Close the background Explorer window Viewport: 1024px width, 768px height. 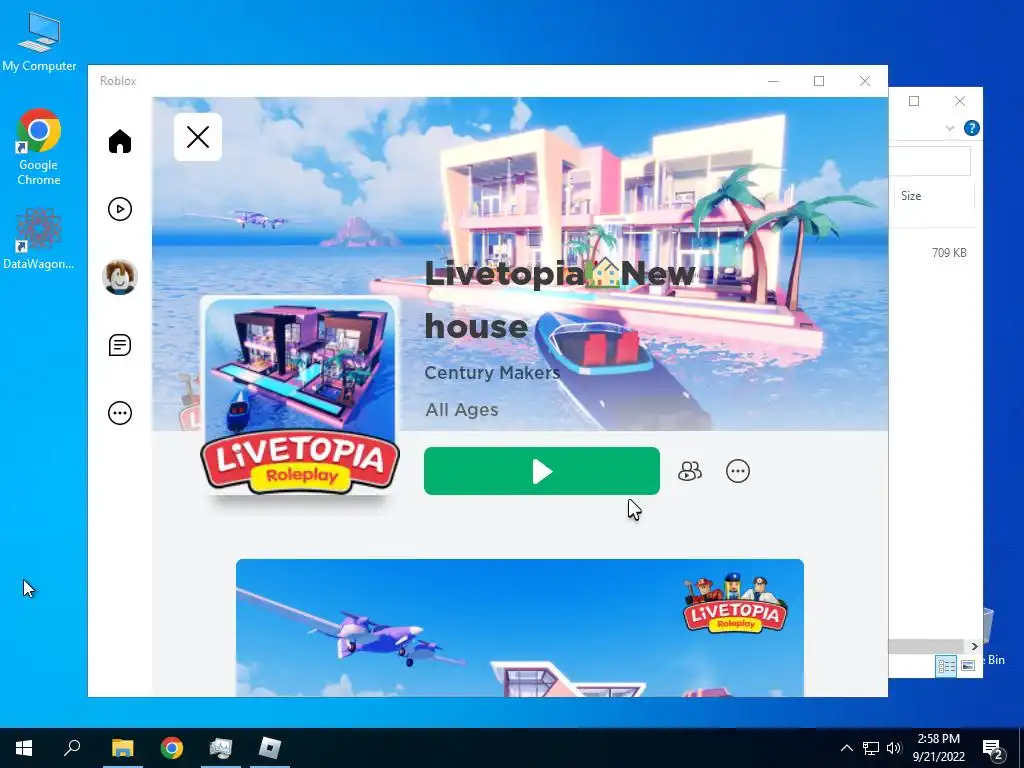coord(960,101)
